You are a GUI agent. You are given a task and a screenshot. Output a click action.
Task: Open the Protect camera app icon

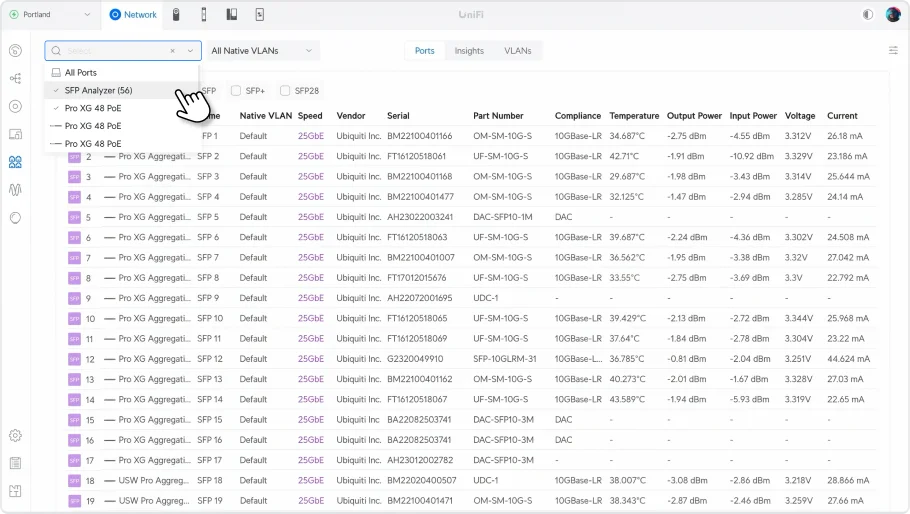[x=176, y=15]
